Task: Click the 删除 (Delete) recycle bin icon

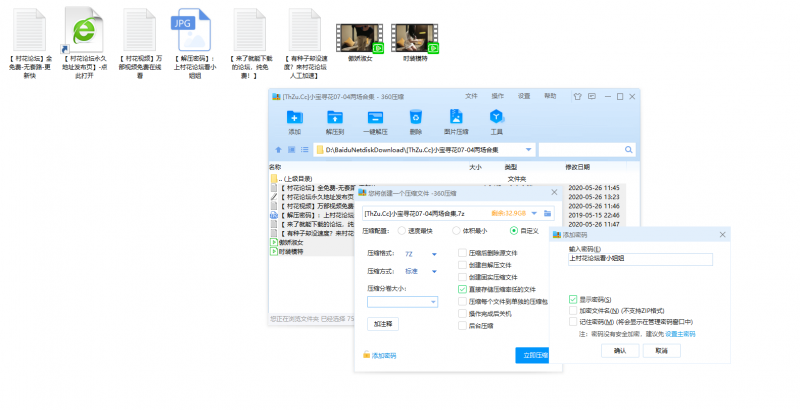Action: (x=415, y=119)
